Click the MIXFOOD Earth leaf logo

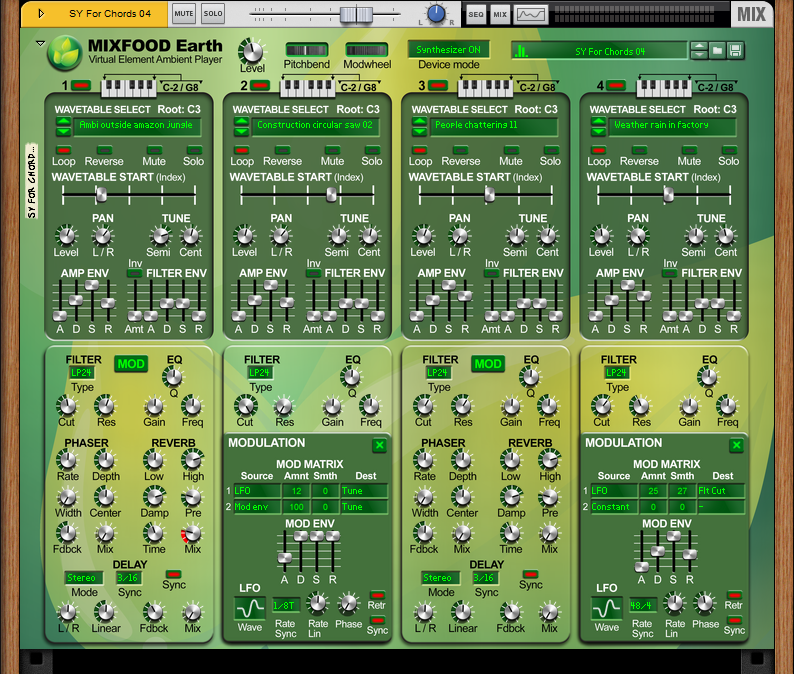tap(65, 53)
